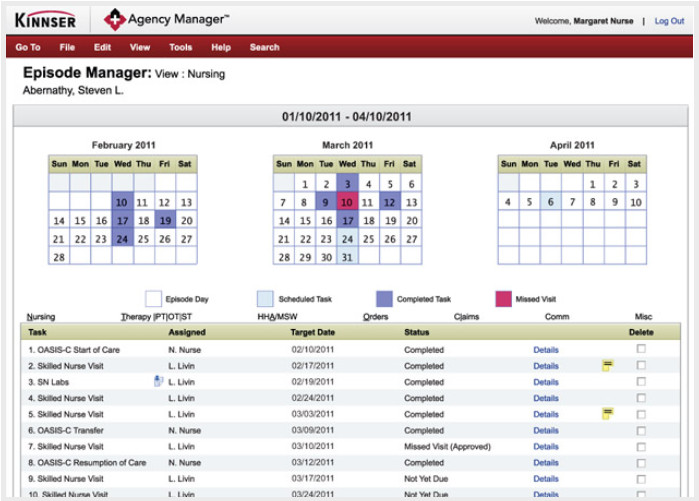The height and width of the screenshot is (501, 699).
Task: Open Details for Skilled Nurse Visit 03/17/2011
Action: (x=546, y=479)
